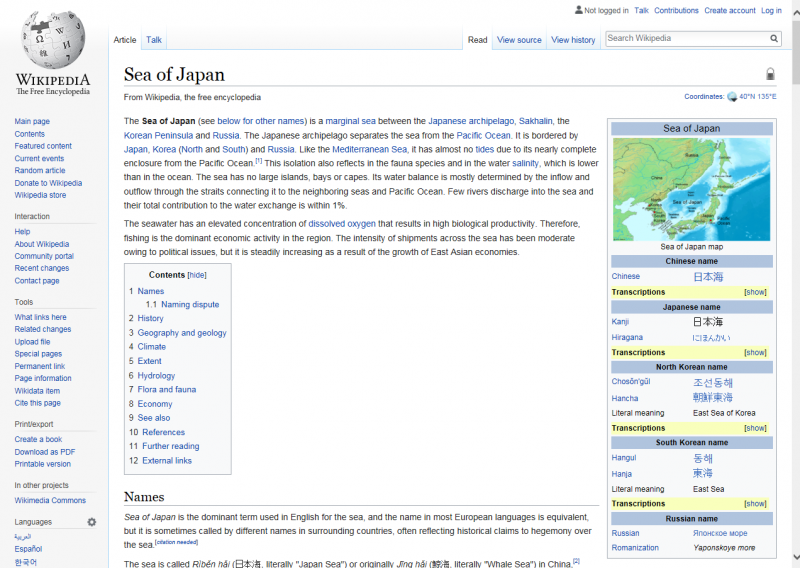Open the salinity link
The width and height of the screenshot is (800, 568).
click(526, 163)
